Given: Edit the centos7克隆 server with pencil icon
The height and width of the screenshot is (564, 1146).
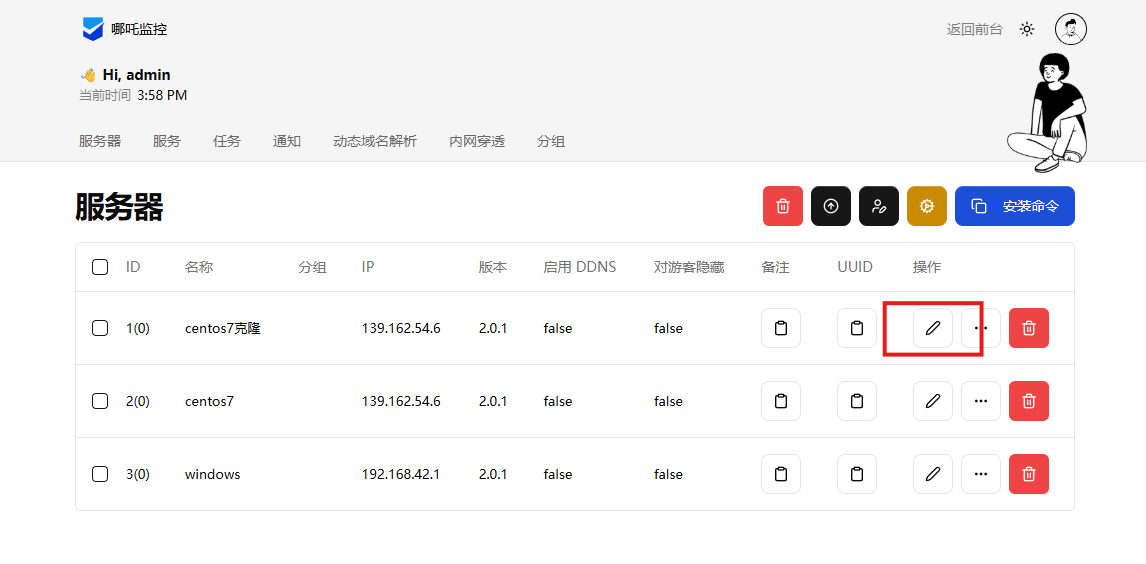Looking at the screenshot, I should click(933, 328).
